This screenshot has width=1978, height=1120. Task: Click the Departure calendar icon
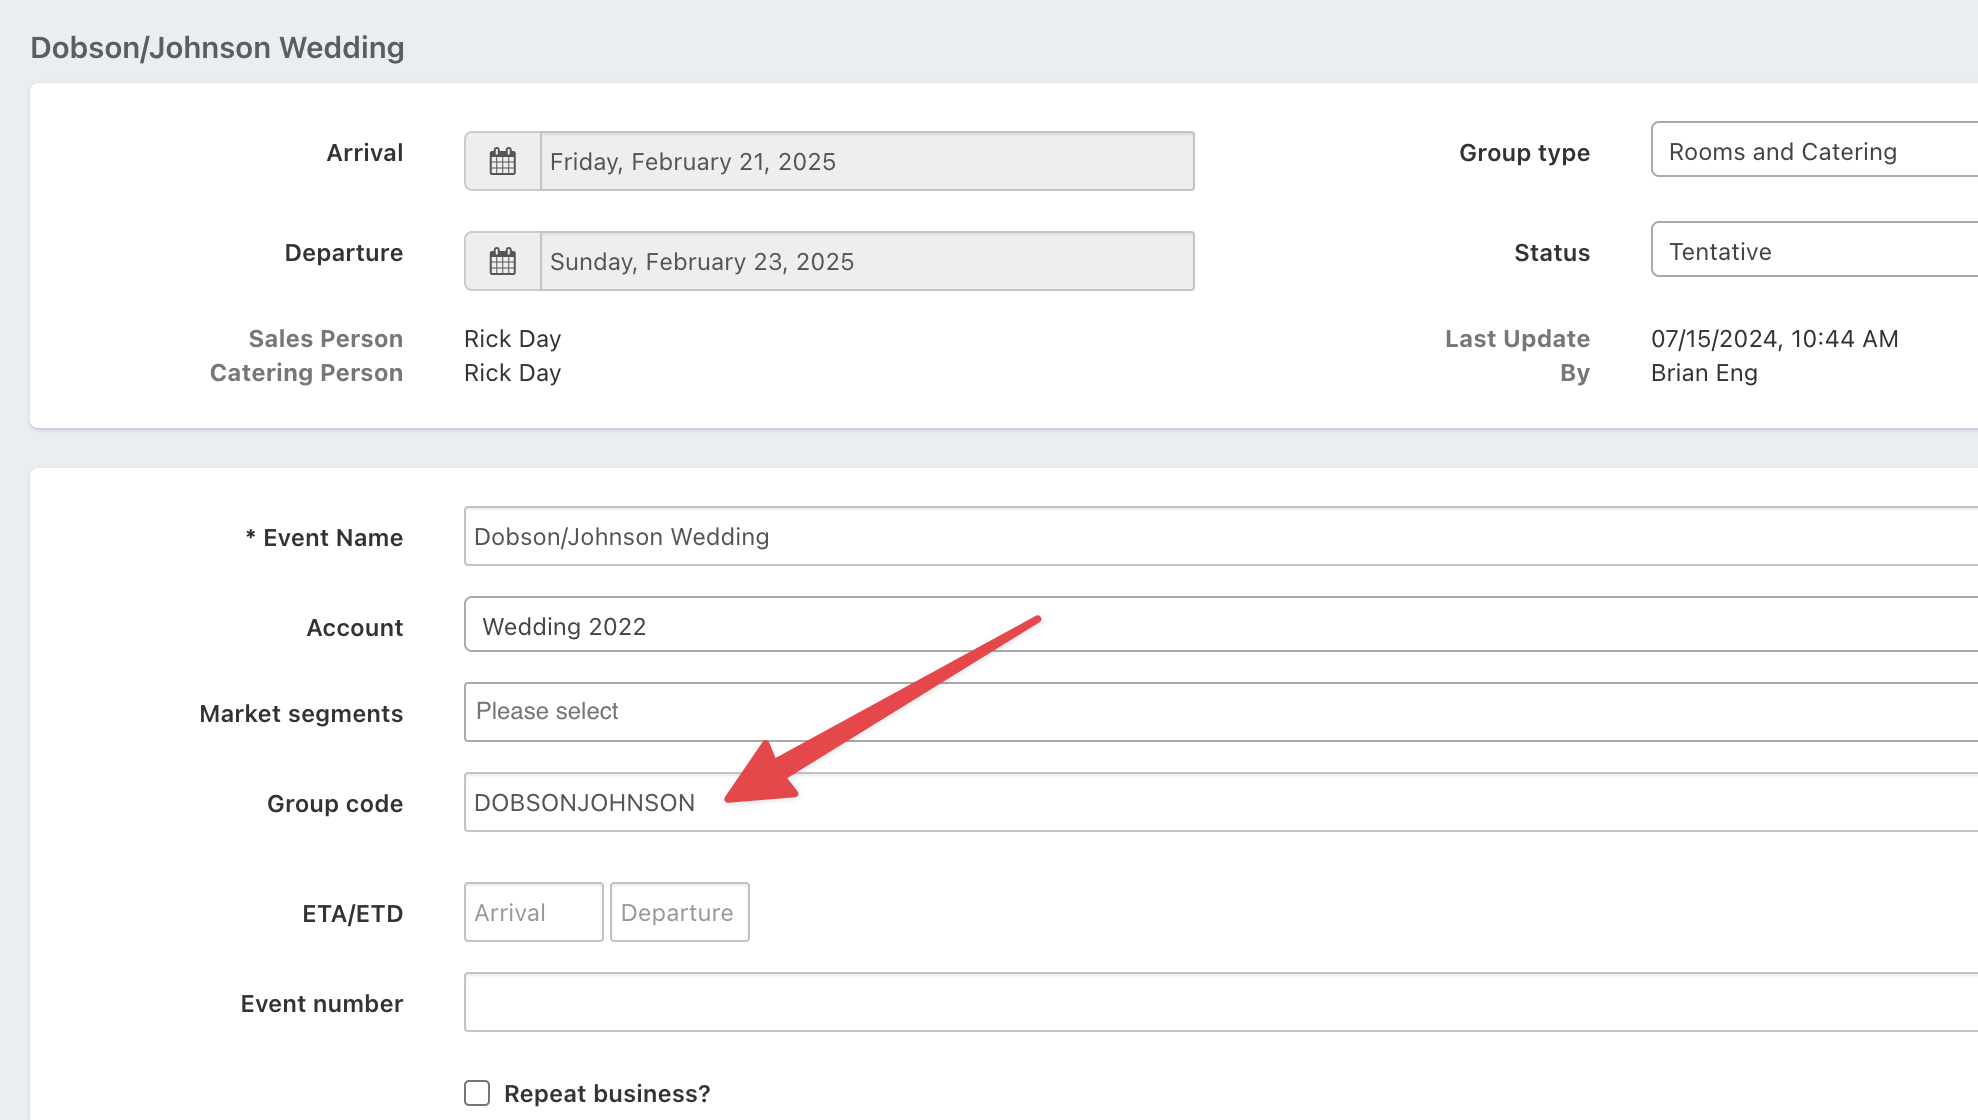click(x=502, y=261)
